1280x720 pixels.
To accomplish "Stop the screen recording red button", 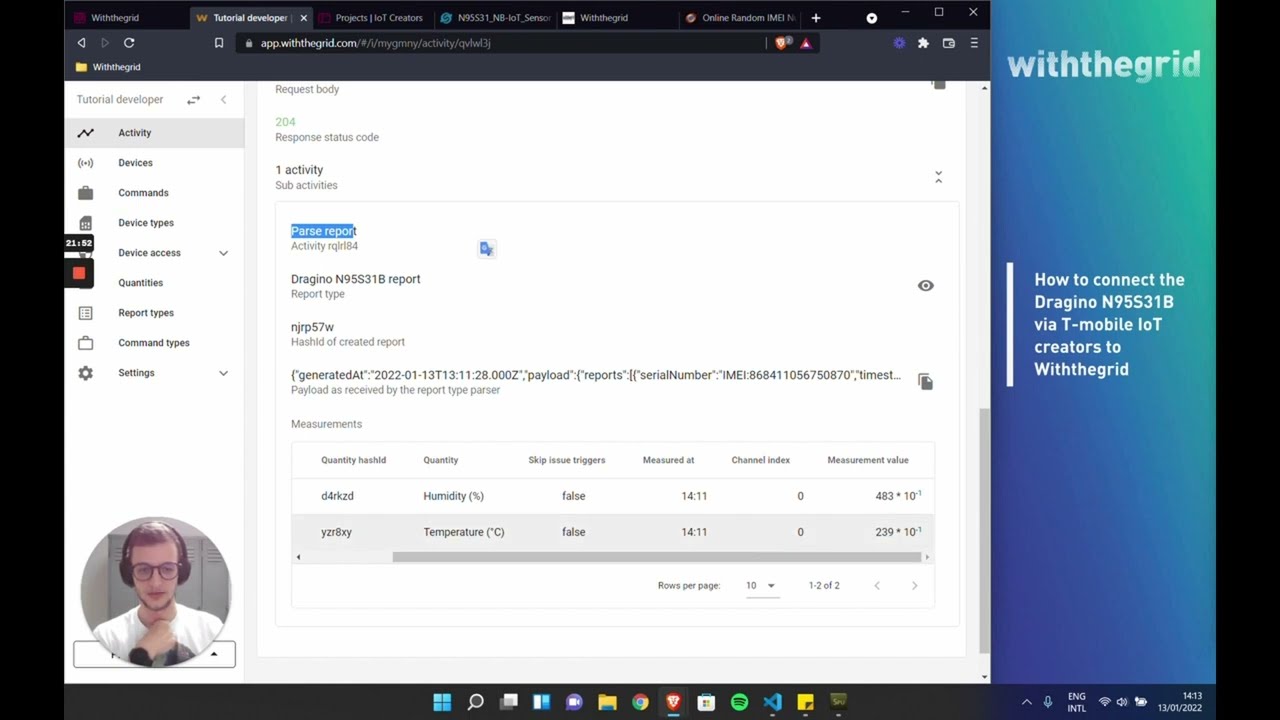I will [x=79, y=273].
